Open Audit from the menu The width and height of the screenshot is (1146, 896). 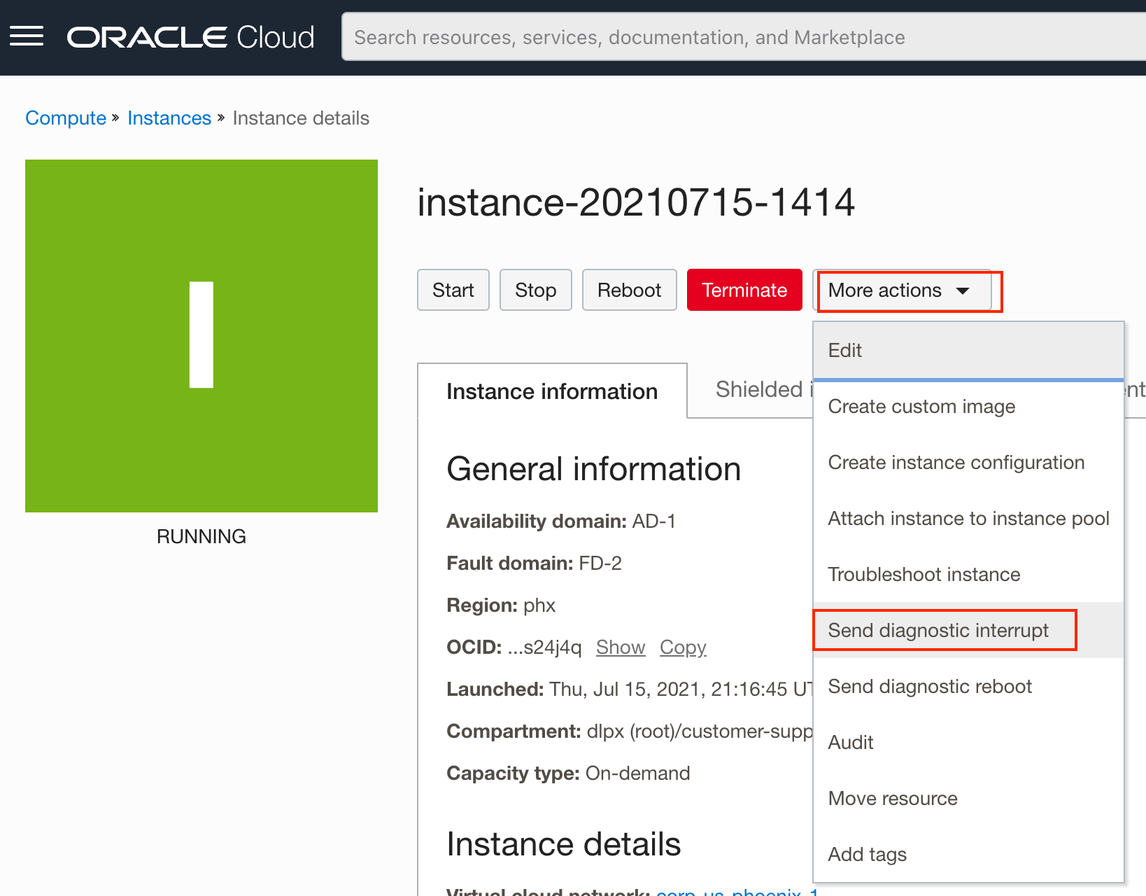pyautogui.click(x=968, y=743)
